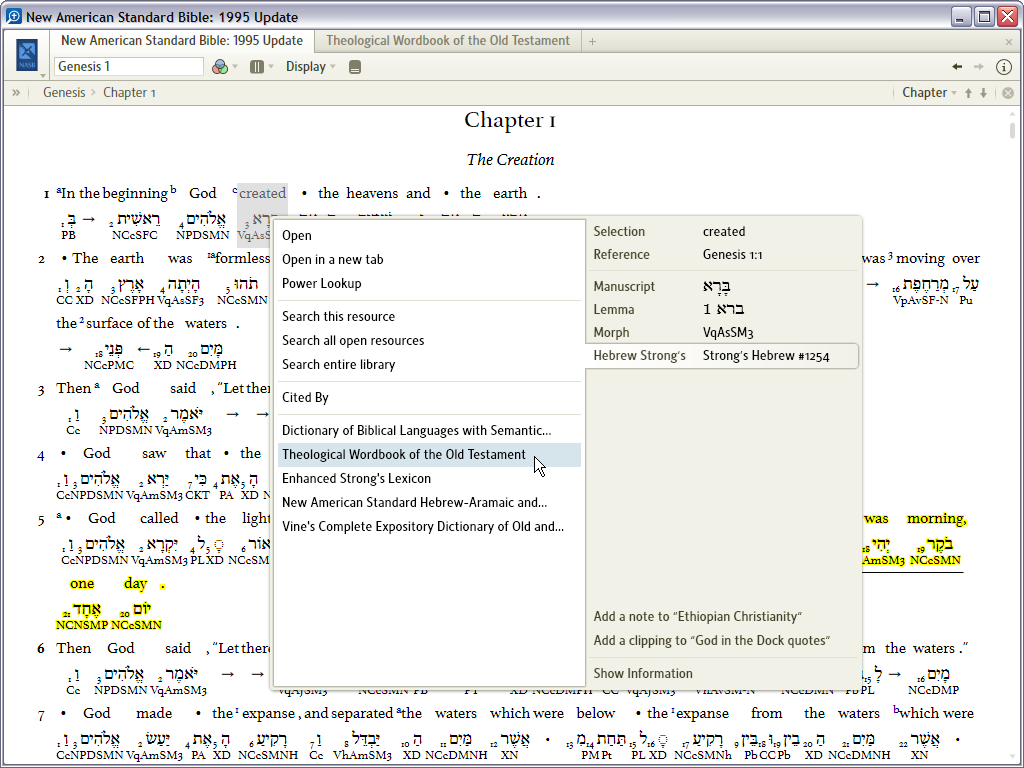Select Hebrew Strong's #1254 row
The height and width of the screenshot is (768, 1024).
722,356
